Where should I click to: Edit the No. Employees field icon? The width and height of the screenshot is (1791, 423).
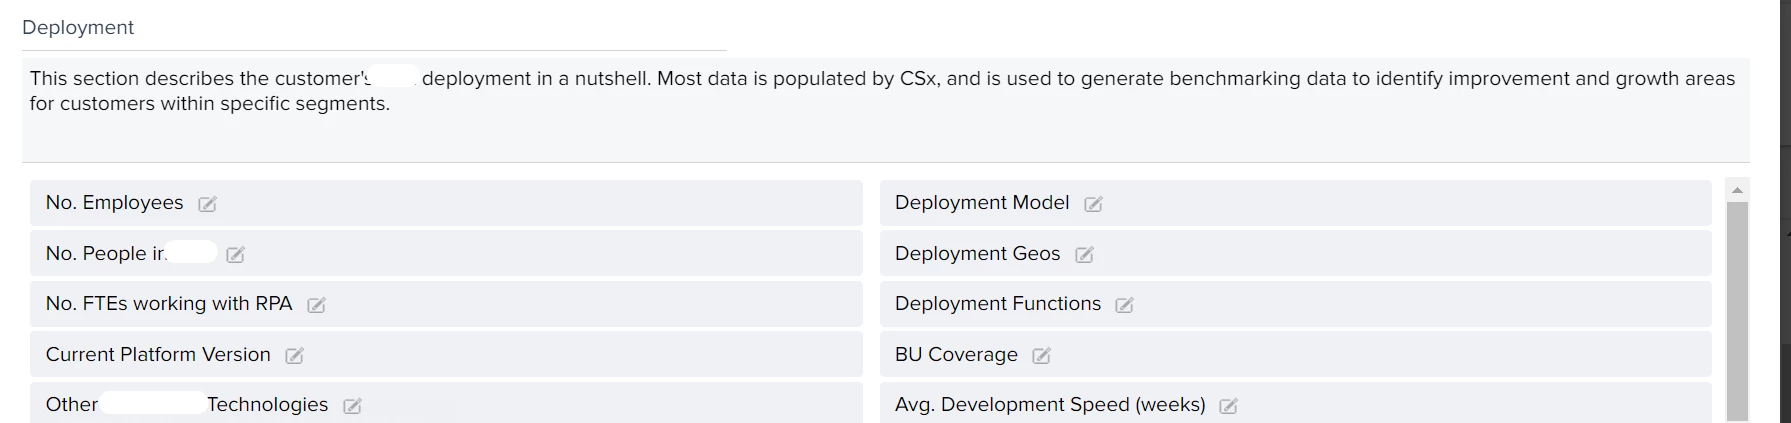point(207,204)
